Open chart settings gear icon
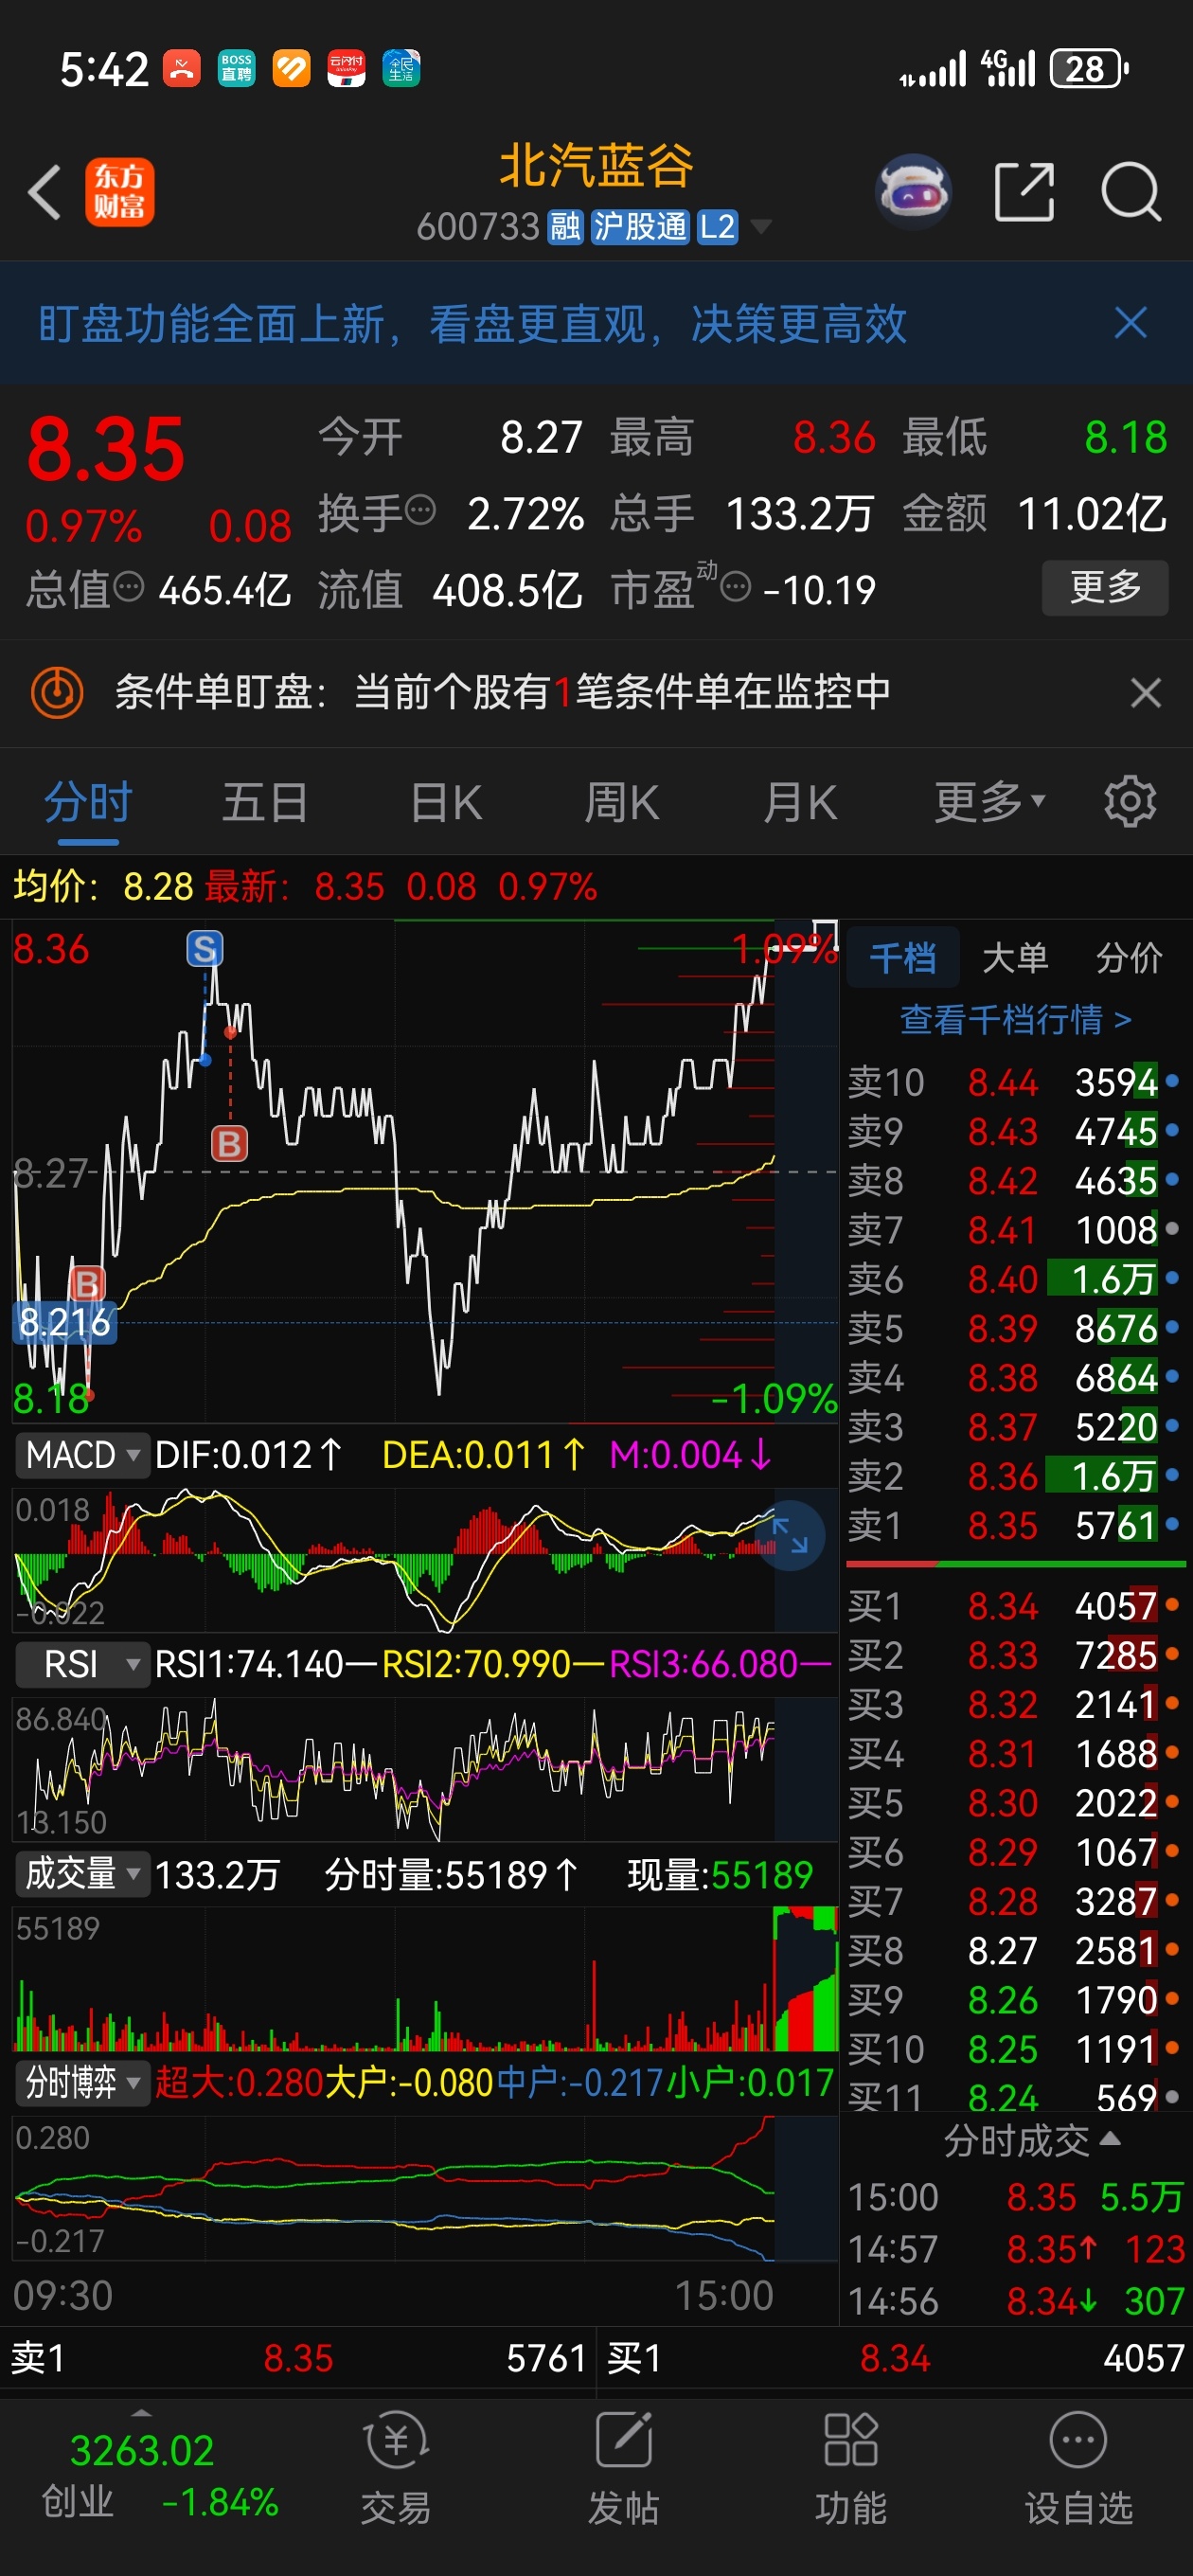 (x=1130, y=801)
